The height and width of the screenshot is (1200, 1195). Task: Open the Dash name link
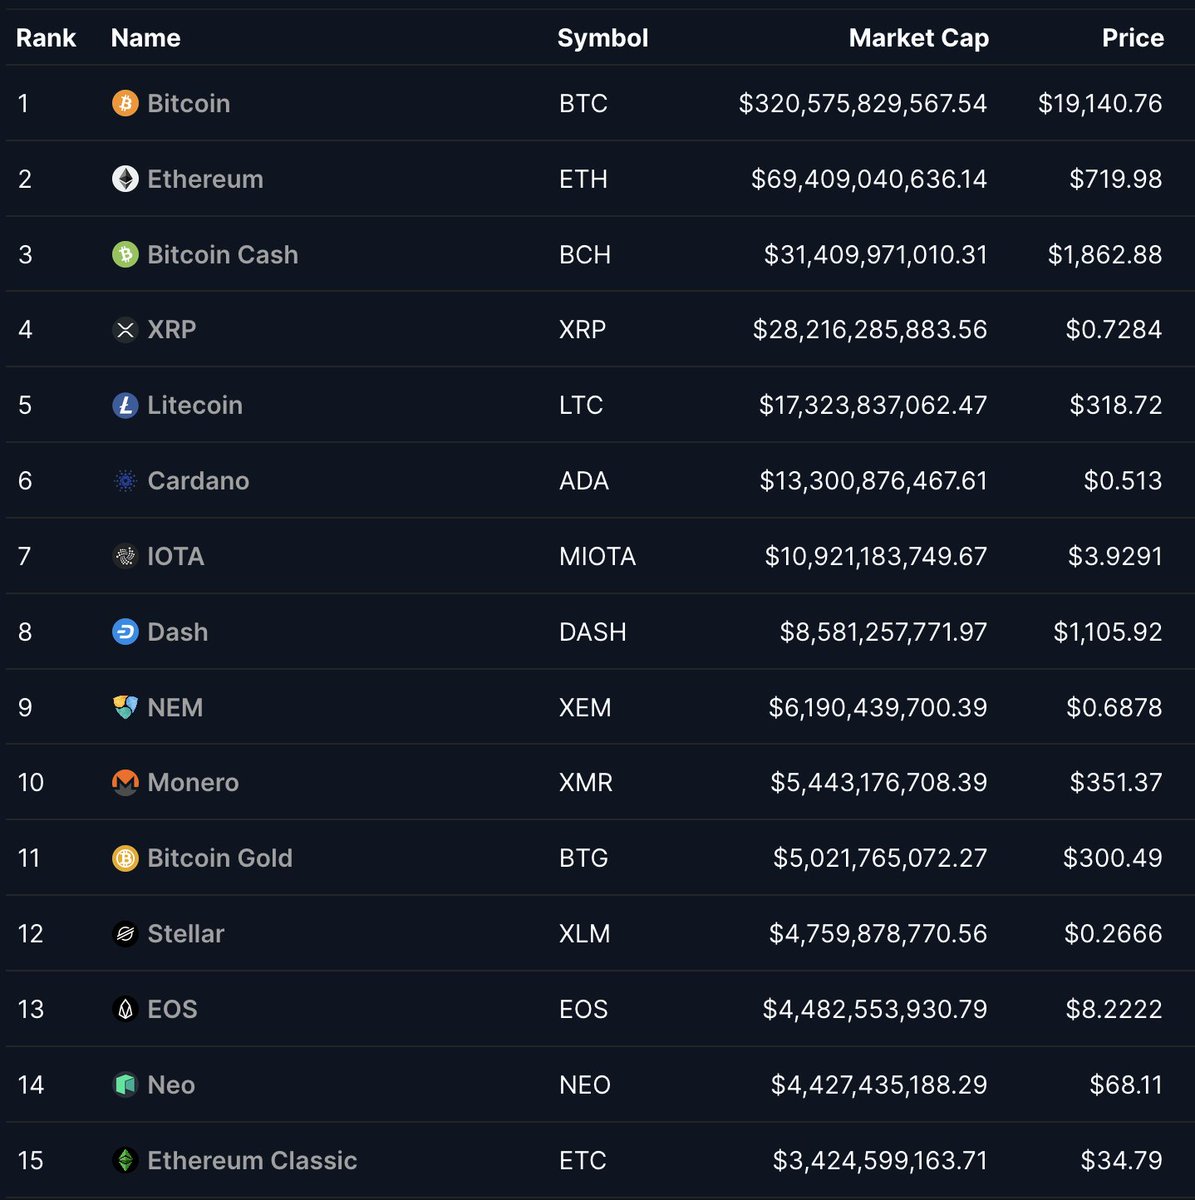click(178, 632)
